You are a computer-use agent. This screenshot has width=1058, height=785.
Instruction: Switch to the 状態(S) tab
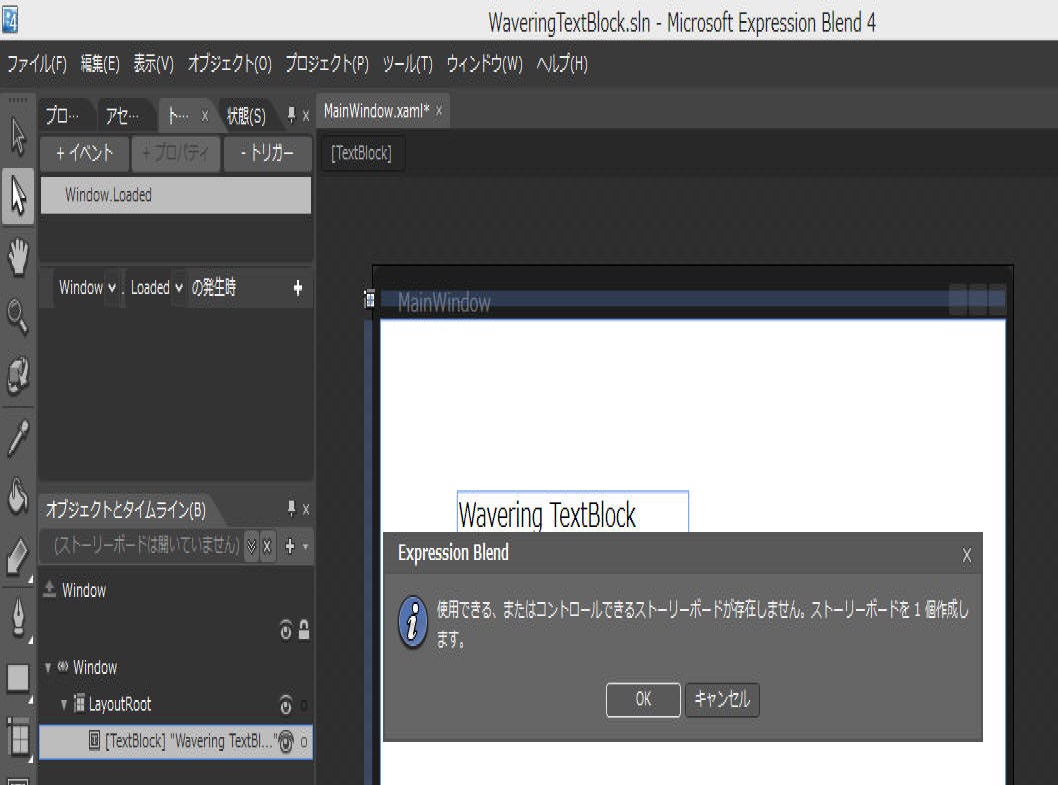pos(246,116)
